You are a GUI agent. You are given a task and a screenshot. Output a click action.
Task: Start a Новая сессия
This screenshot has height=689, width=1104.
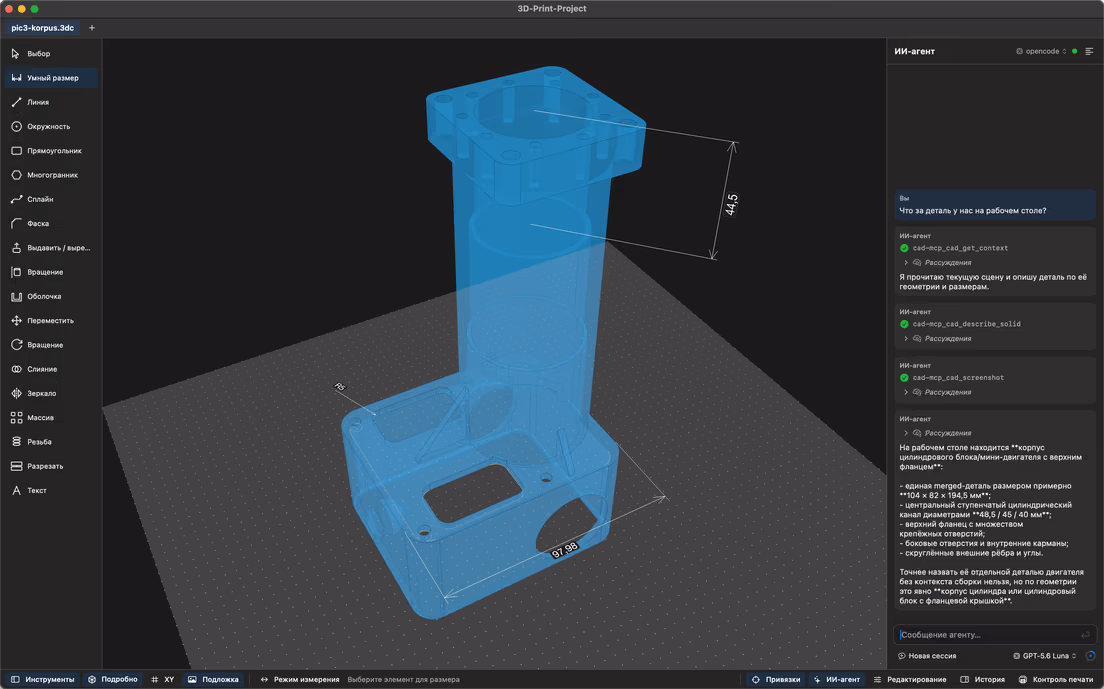pyautogui.click(x=927, y=656)
